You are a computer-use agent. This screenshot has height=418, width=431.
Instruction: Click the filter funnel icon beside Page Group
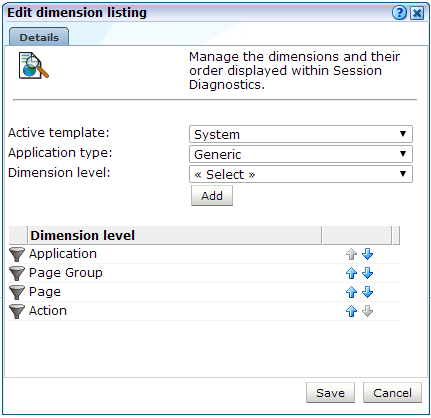pos(16,273)
